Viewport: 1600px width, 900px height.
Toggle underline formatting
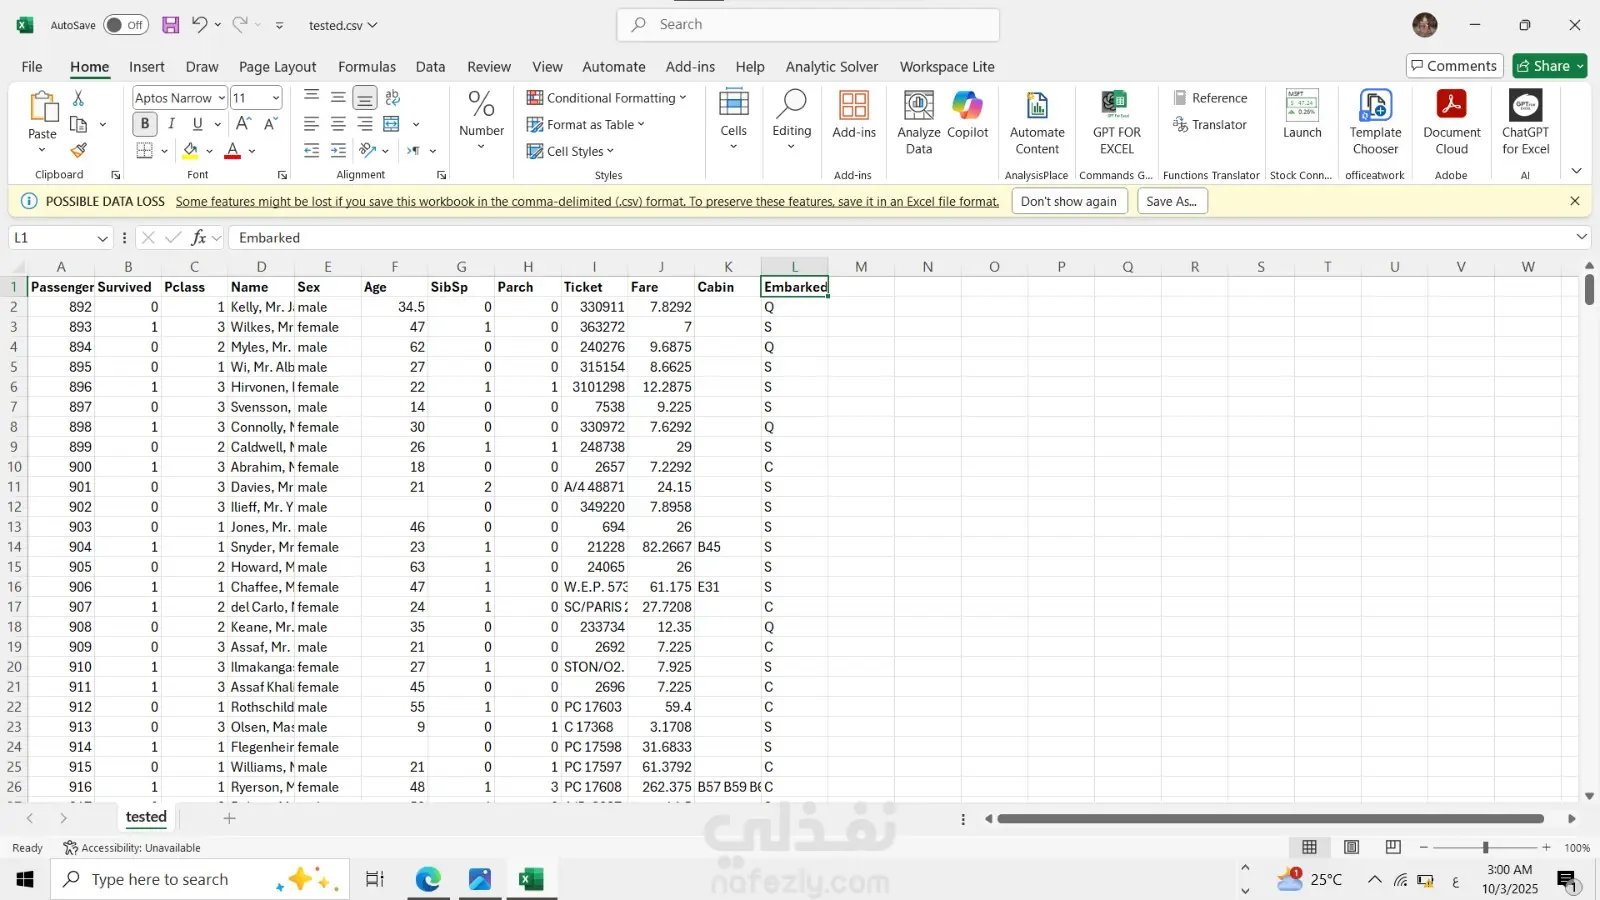click(x=196, y=123)
